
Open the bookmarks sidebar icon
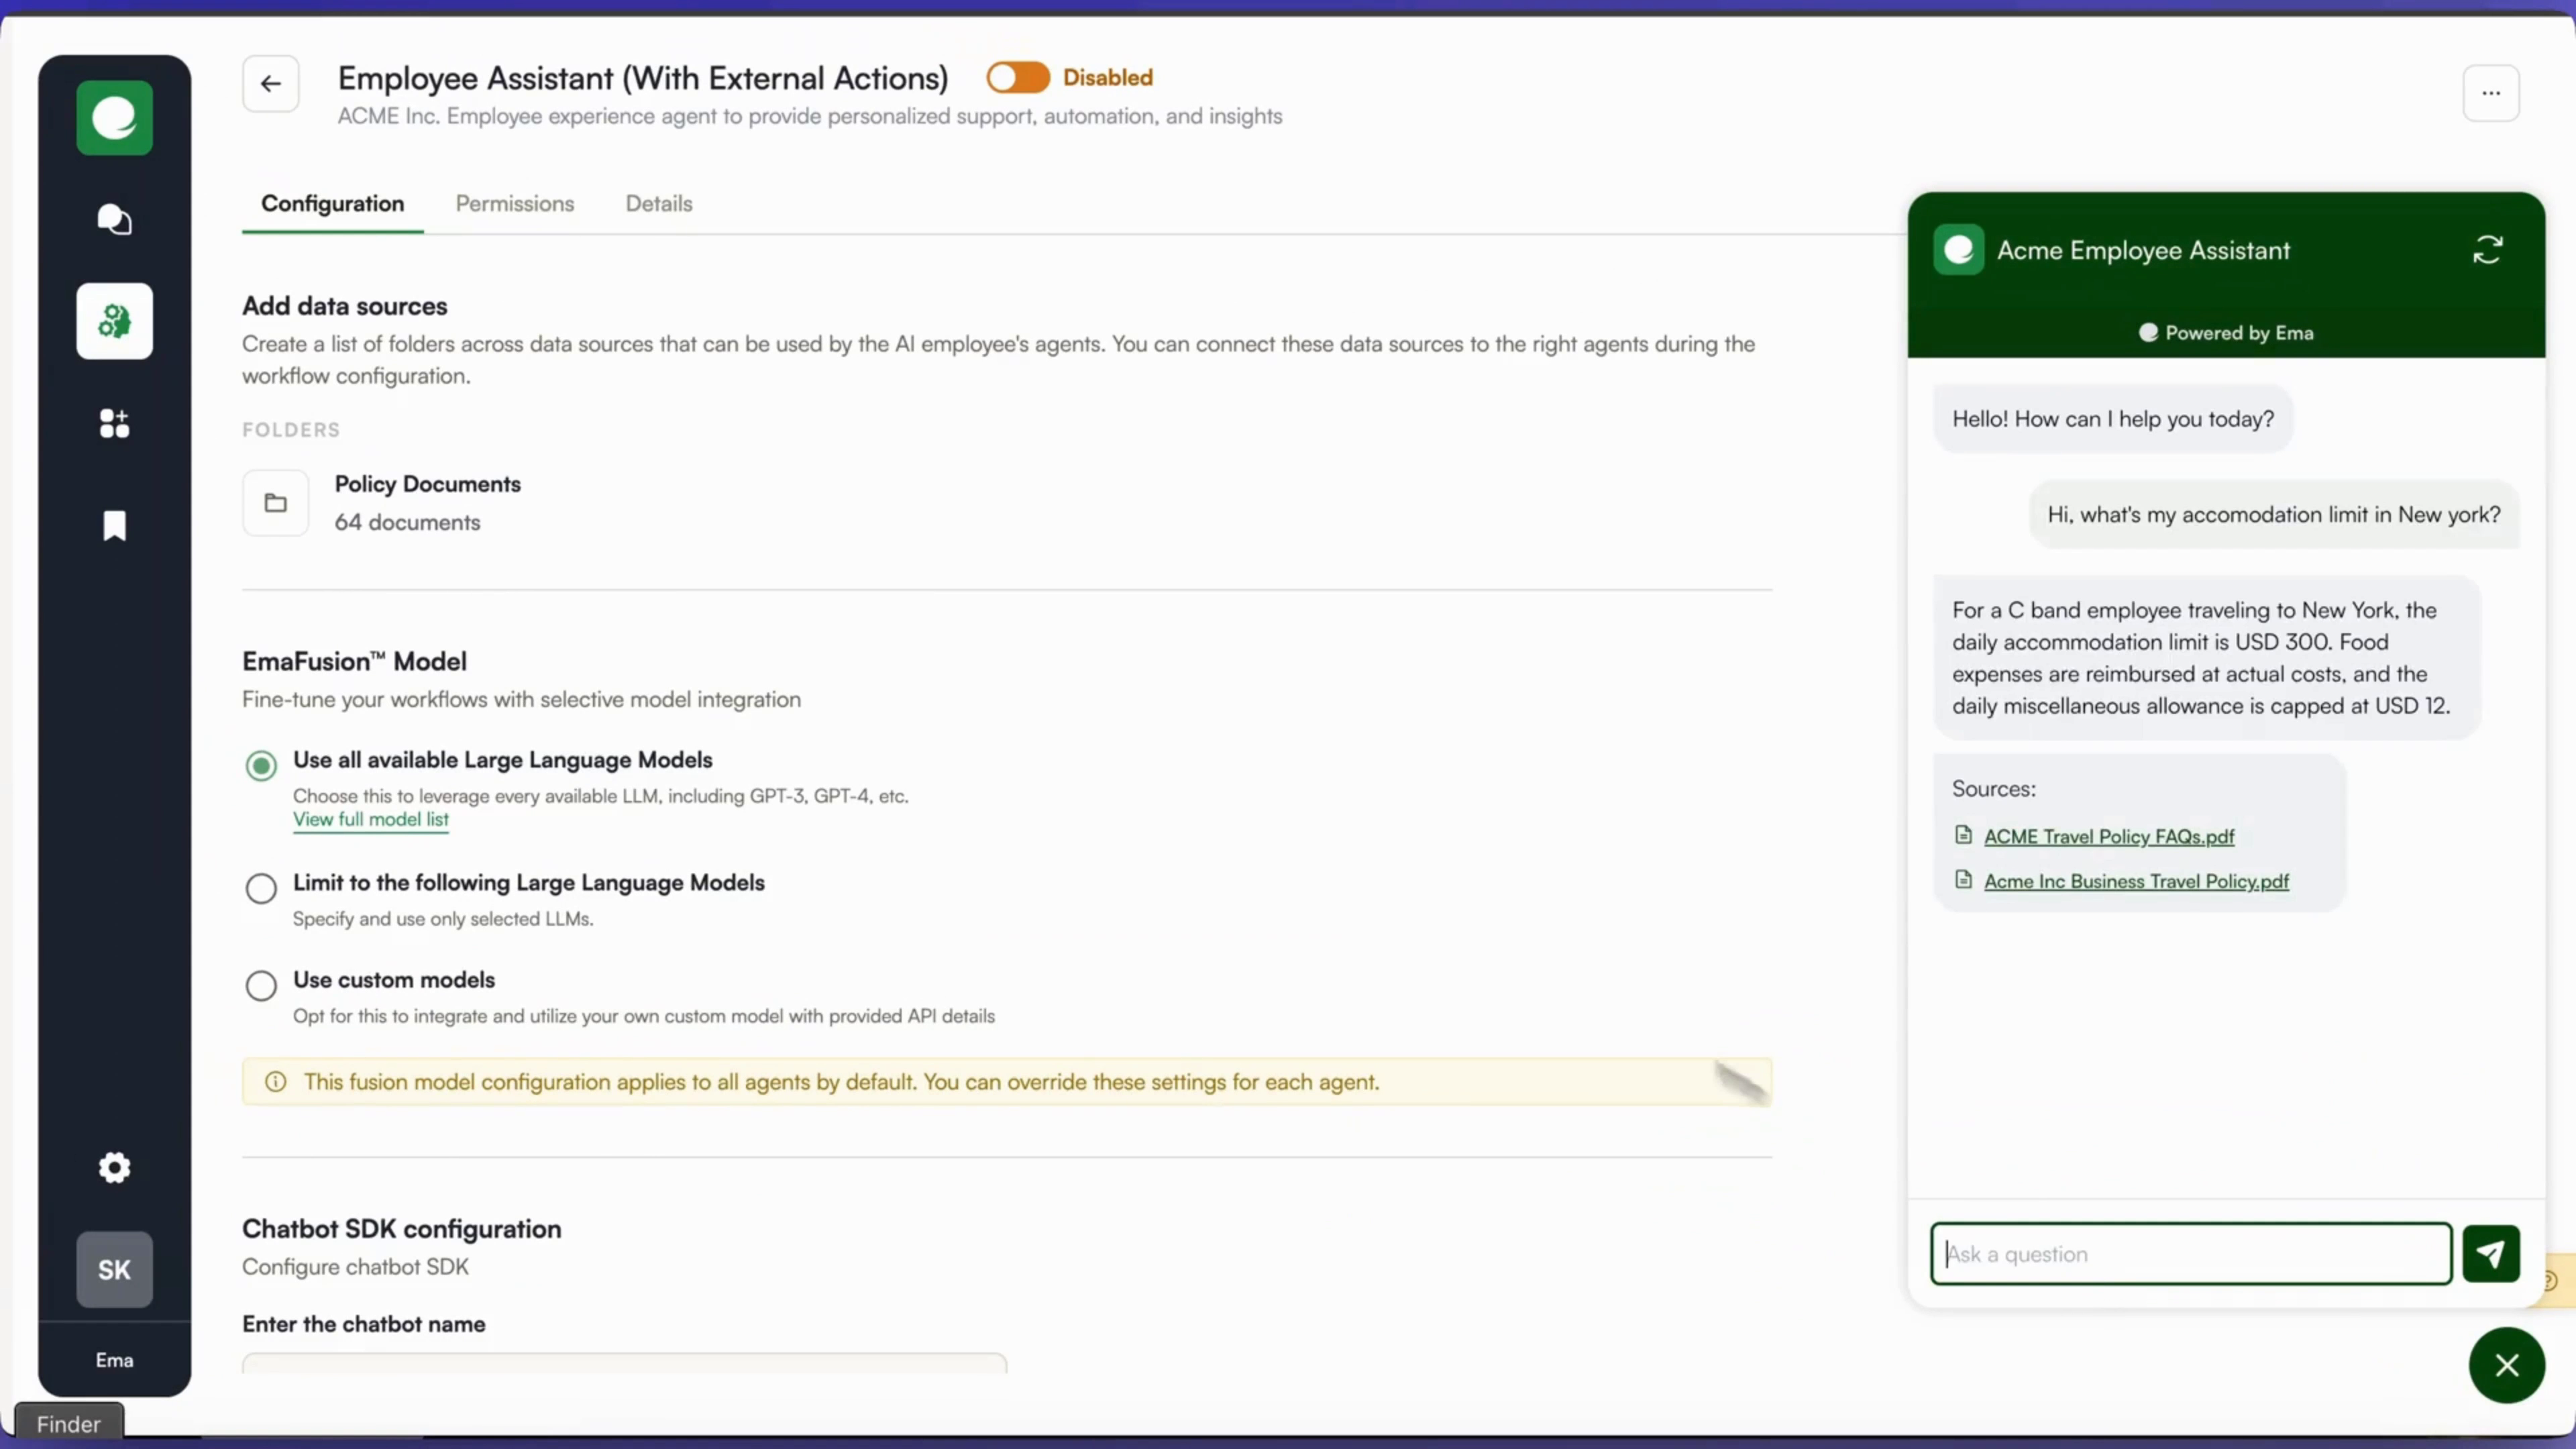click(x=114, y=525)
